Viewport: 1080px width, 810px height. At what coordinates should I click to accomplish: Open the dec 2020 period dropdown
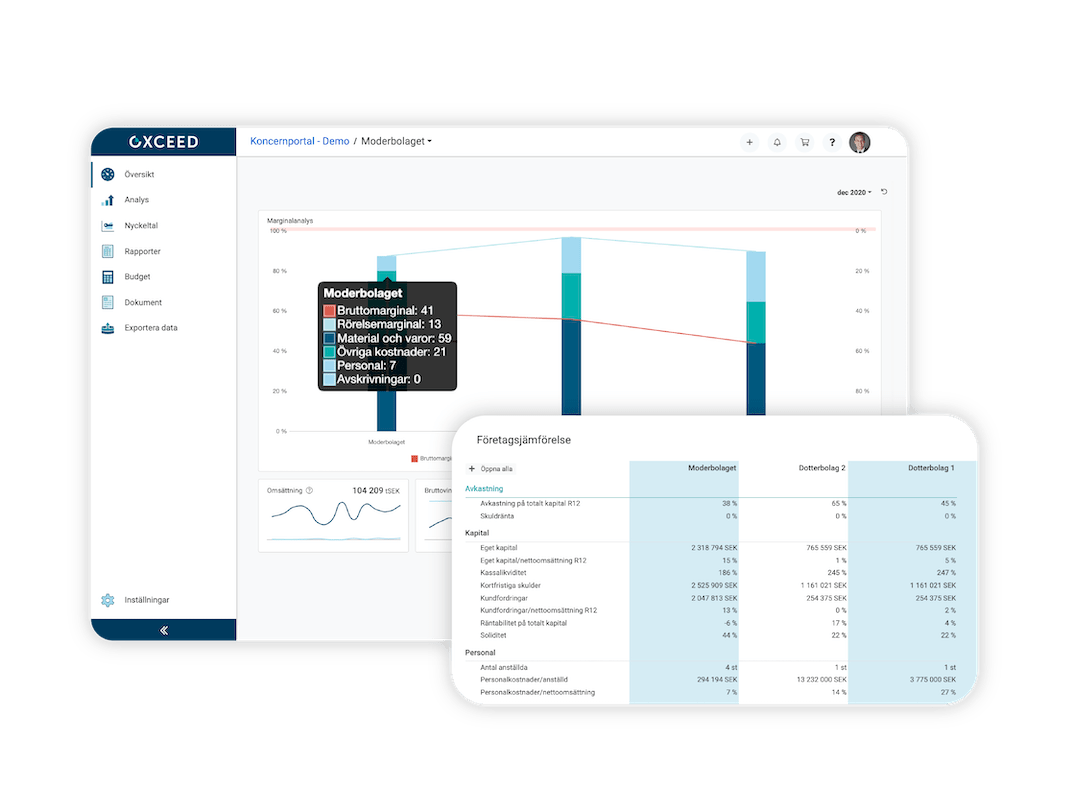click(x=854, y=192)
